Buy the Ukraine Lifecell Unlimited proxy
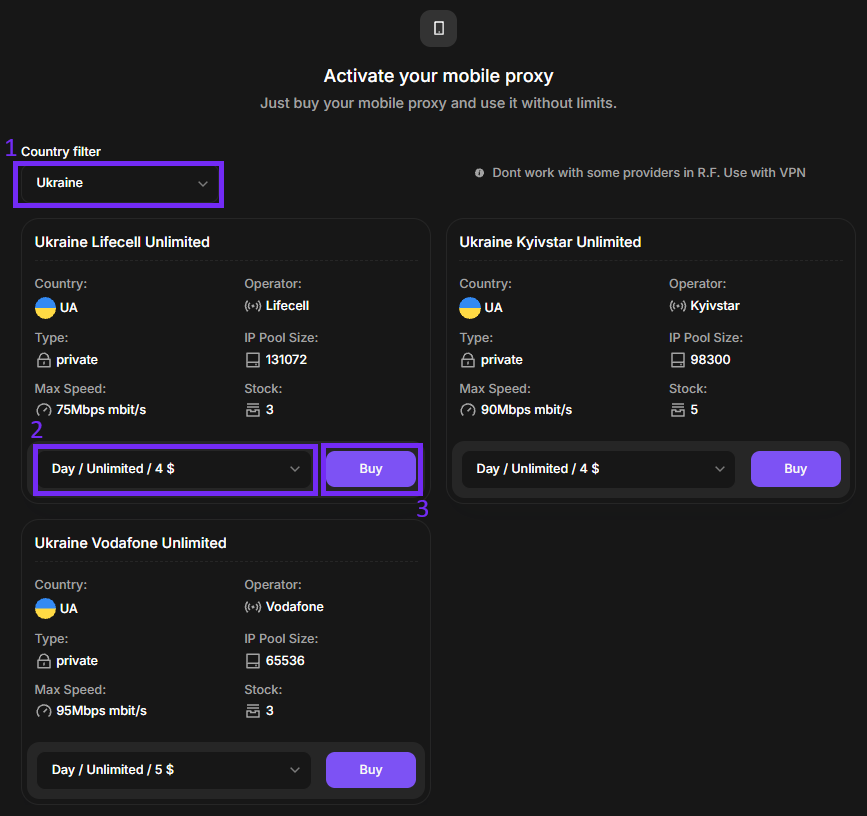The height and width of the screenshot is (816, 867). (370, 469)
